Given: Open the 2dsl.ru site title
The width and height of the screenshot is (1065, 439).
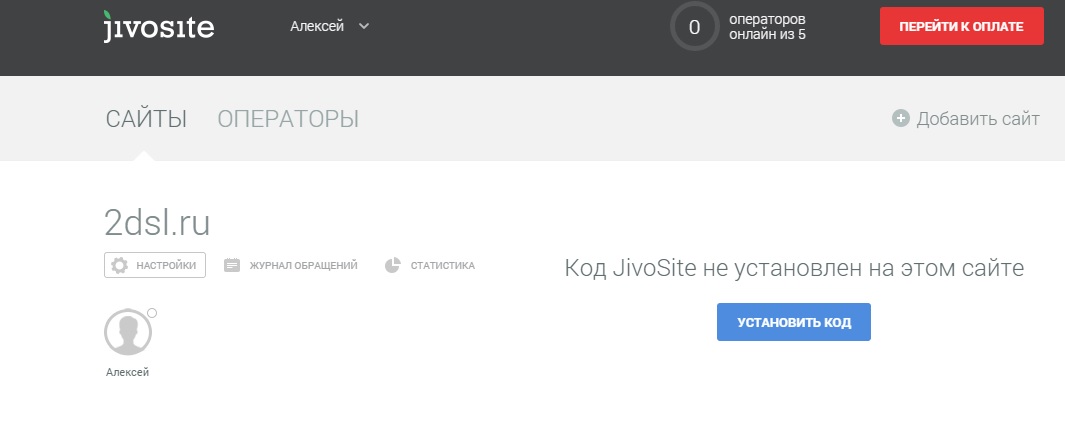Looking at the screenshot, I should 157,222.
